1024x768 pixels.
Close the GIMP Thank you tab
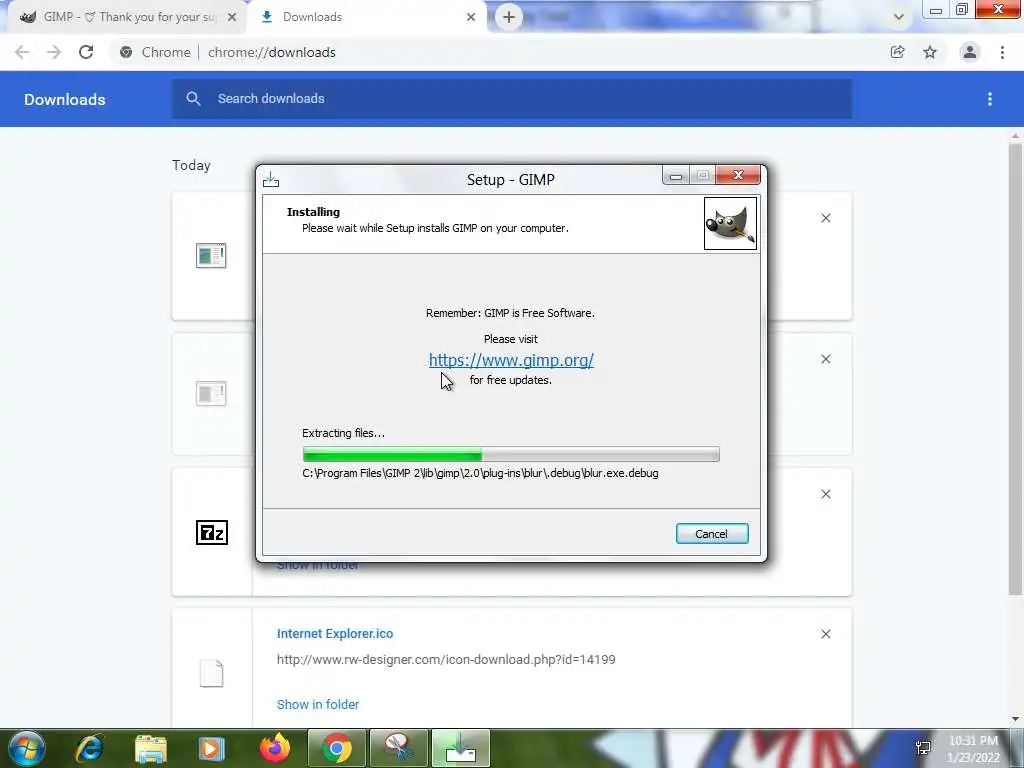pyautogui.click(x=232, y=18)
